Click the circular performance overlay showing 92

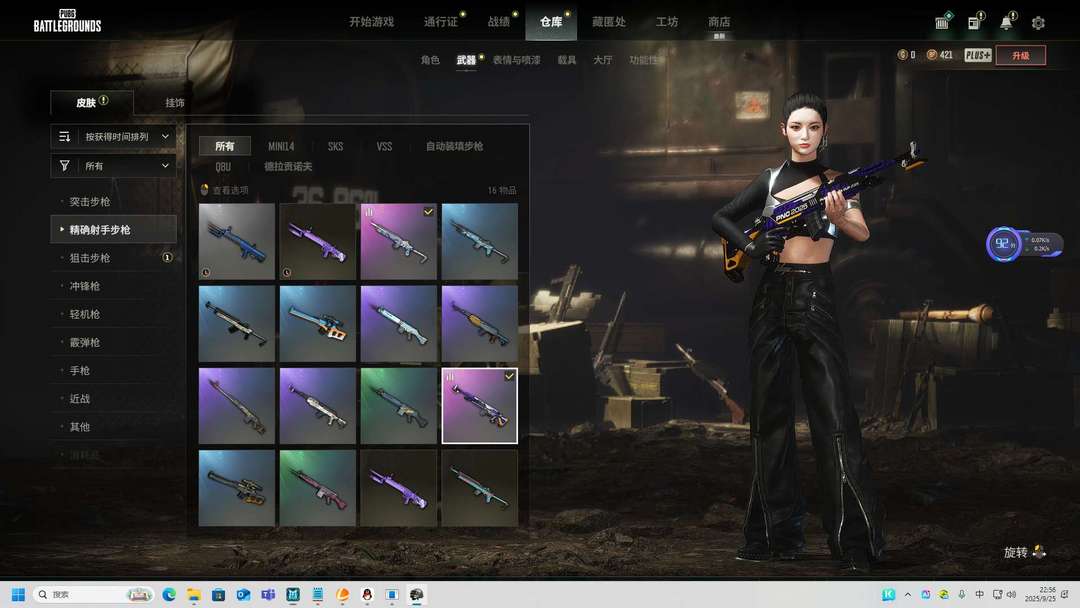point(1004,244)
